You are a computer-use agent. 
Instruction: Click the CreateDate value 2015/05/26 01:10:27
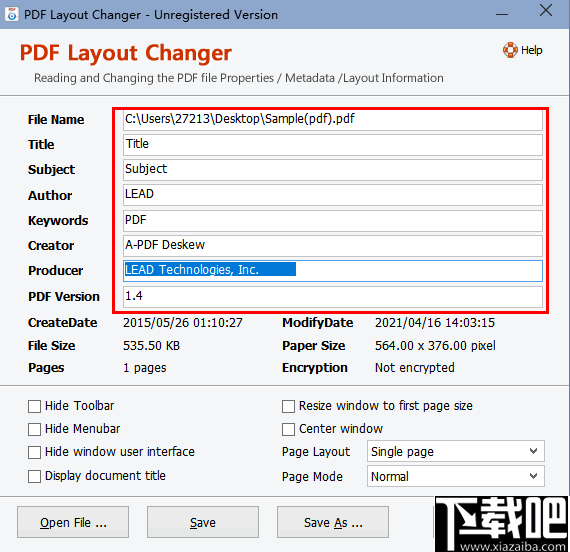point(182,323)
